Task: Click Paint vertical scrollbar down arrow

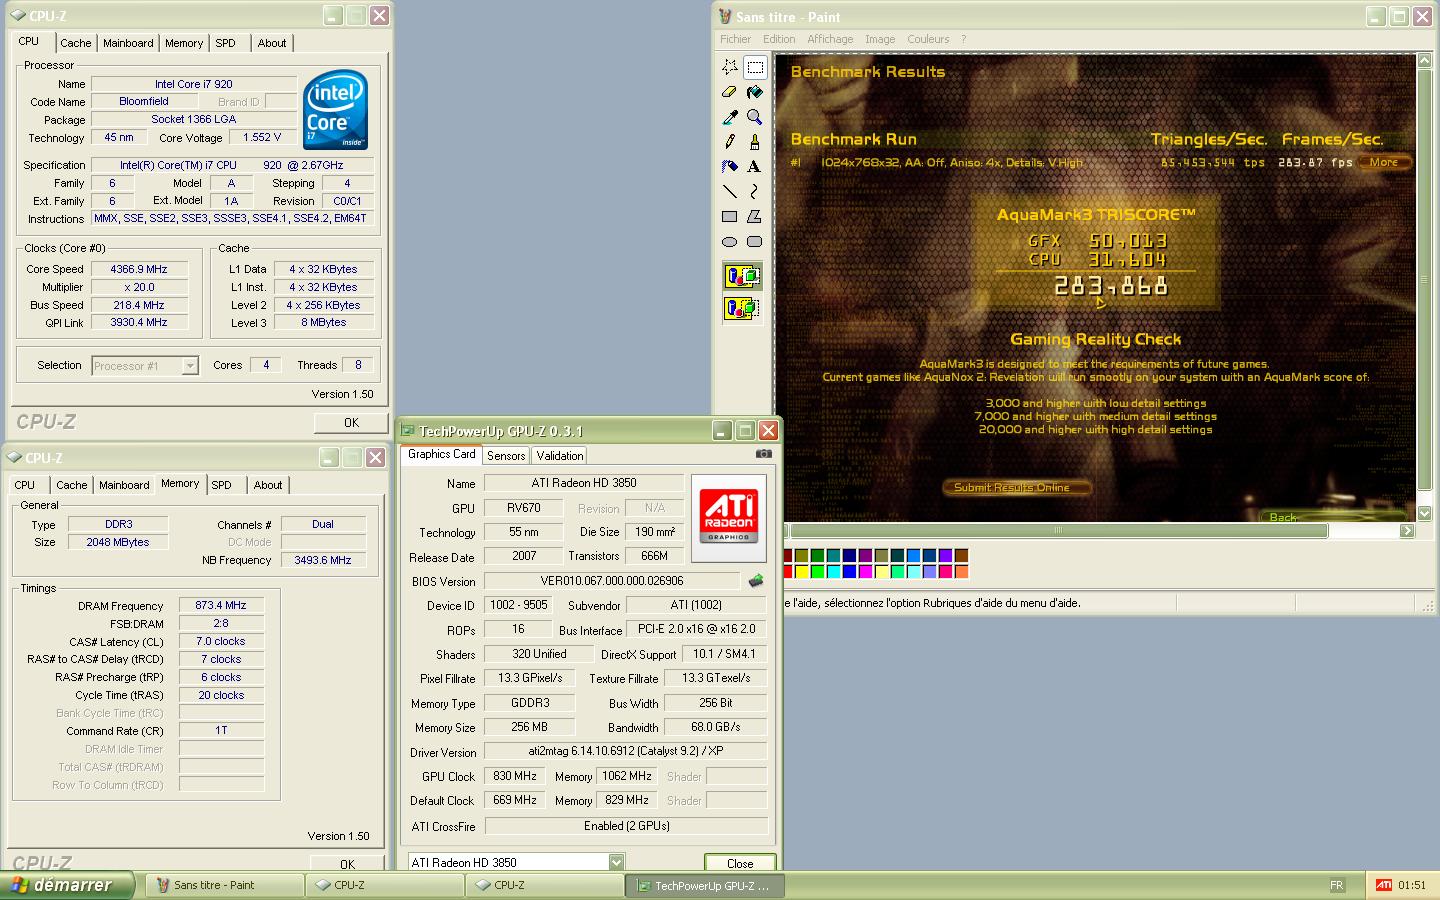Action: click(x=1425, y=513)
